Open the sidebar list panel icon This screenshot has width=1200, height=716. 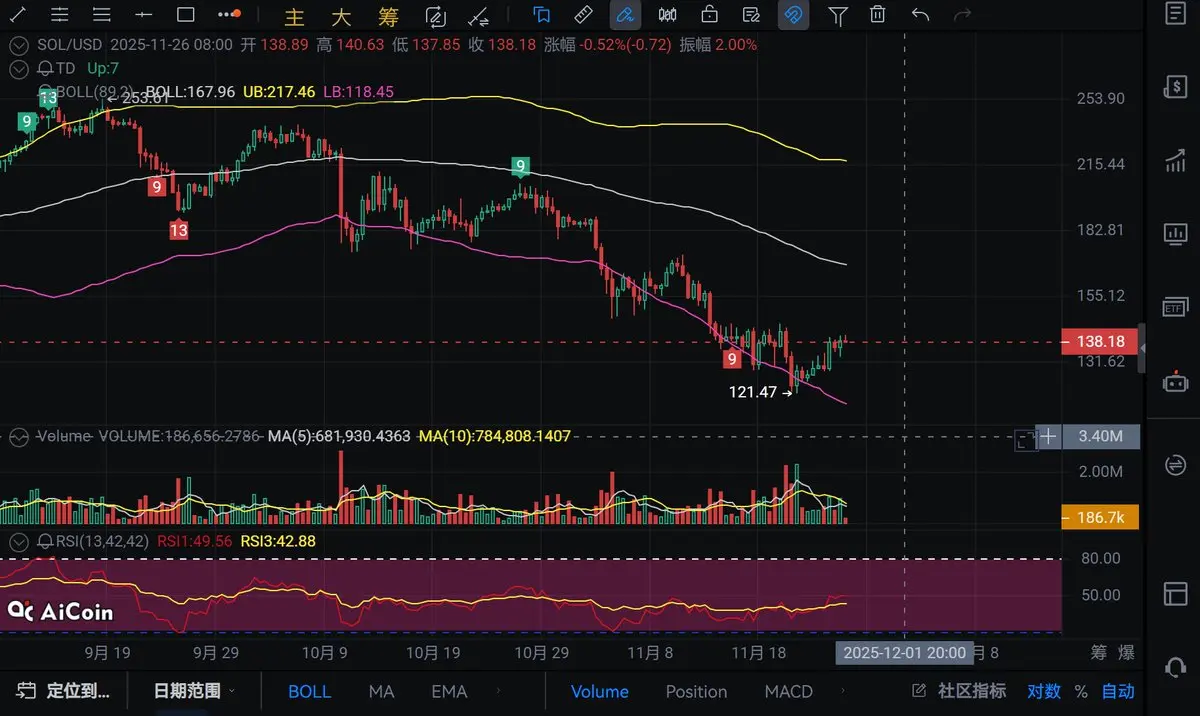tap(1175, 14)
